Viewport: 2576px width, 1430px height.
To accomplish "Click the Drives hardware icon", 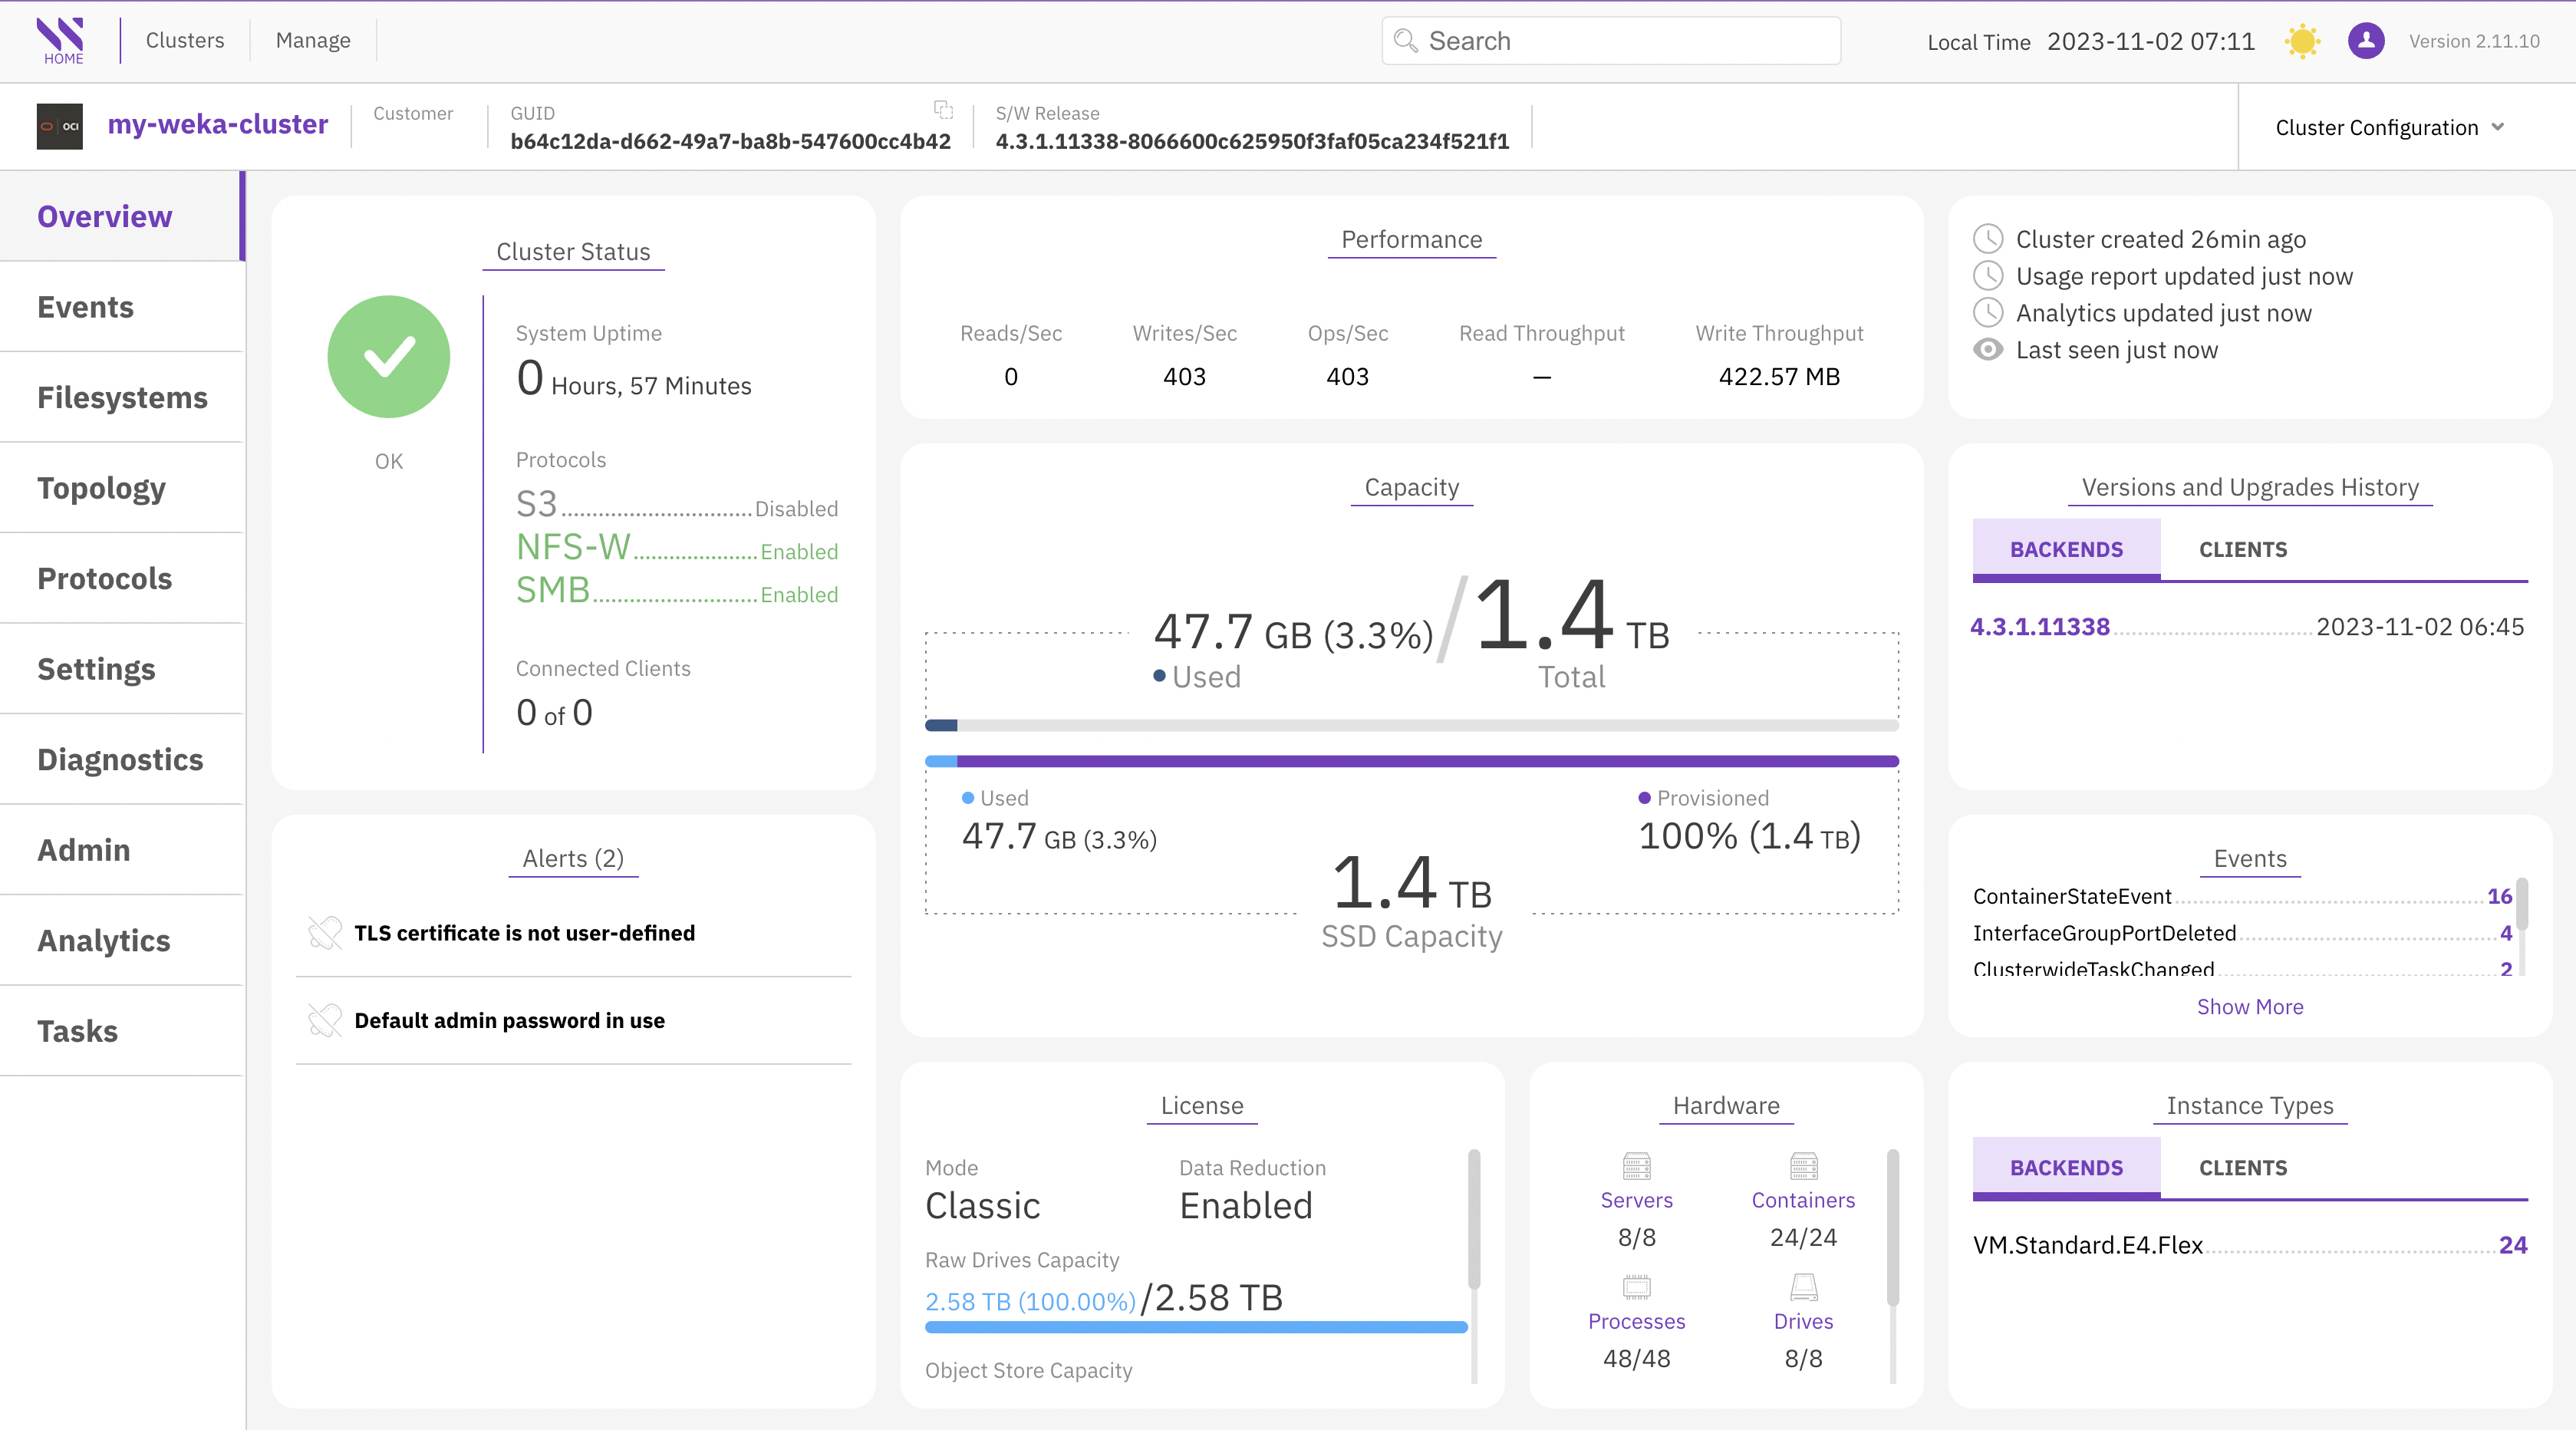I will click(1803, 1286).
